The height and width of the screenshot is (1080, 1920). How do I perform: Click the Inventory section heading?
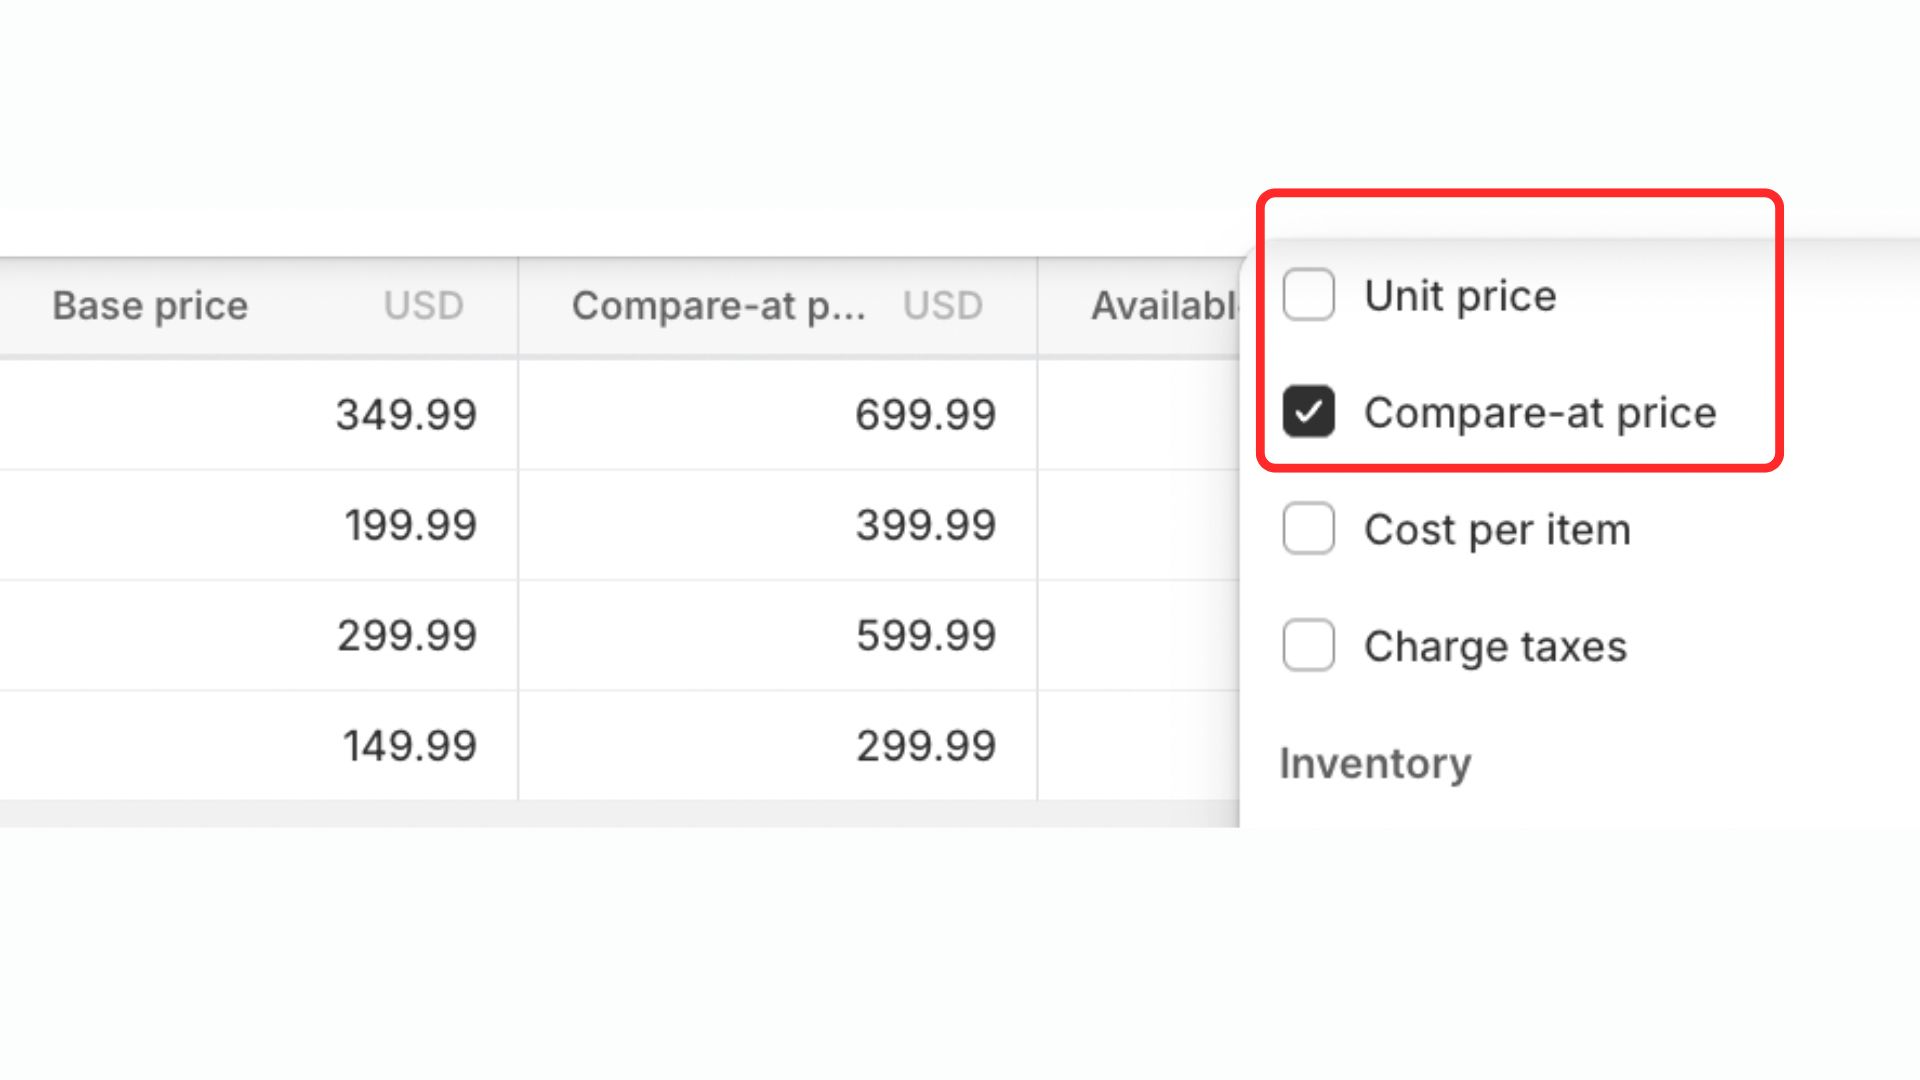tap(1375, 764)
